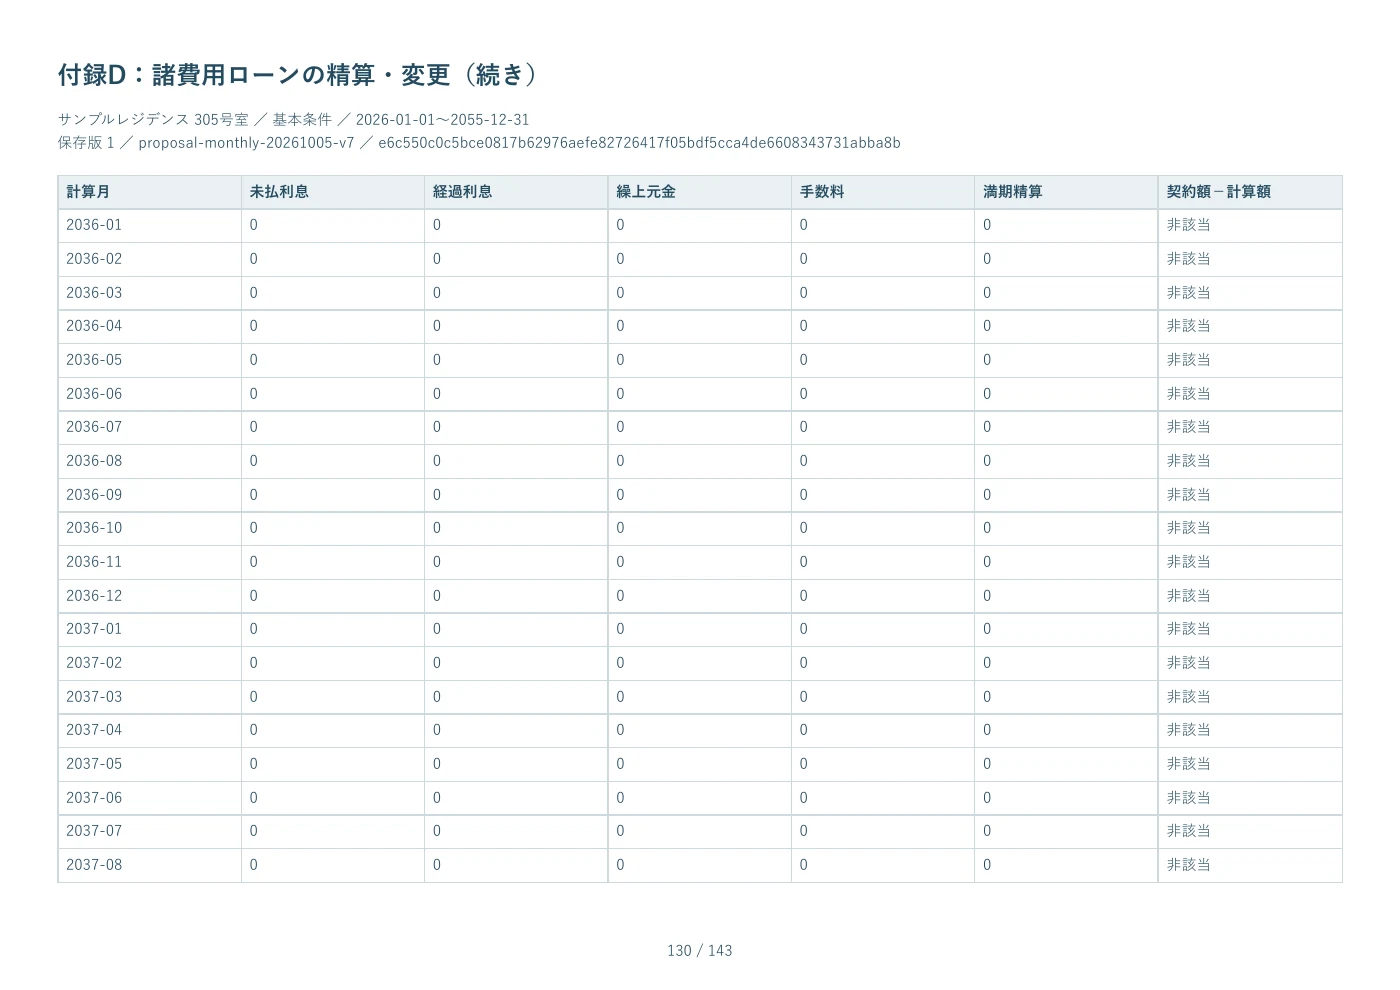The height and width of the screenshot is (990, 1400).
Task: Select the 2036-01 row month cell
Action: pos(149,226)
